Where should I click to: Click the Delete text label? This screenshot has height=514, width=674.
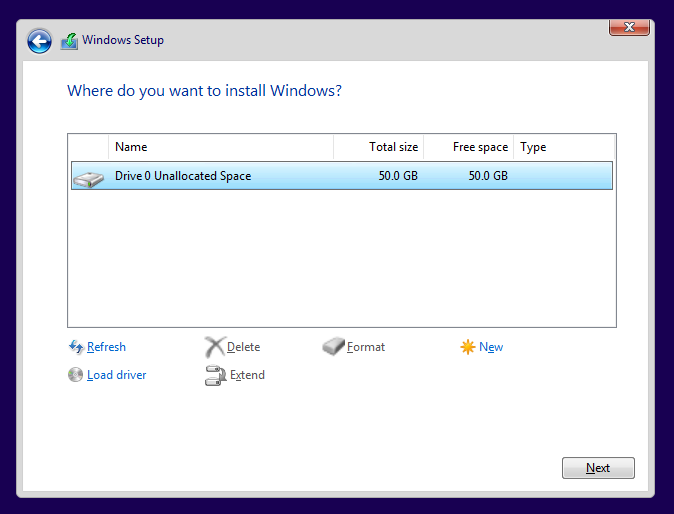[x=243, y=347]
